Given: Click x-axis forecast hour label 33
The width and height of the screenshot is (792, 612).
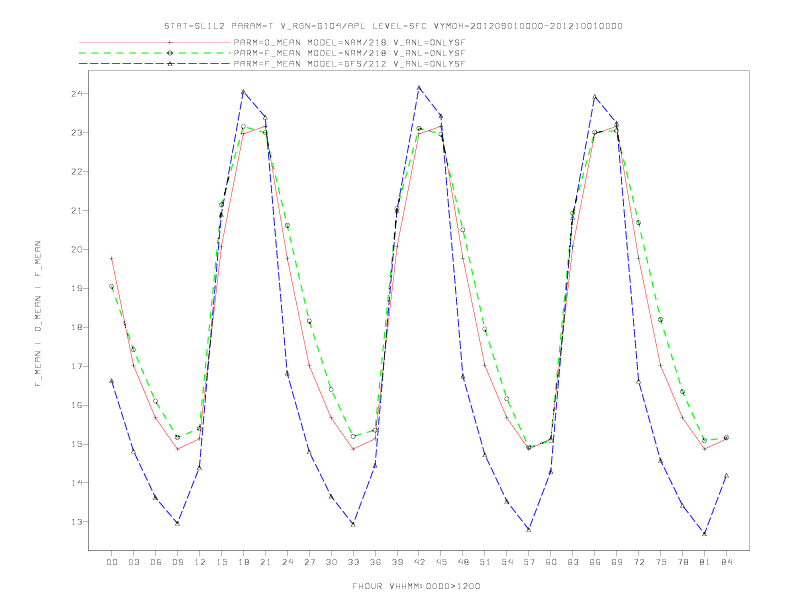Looking at the screenshot, I should pos(353,562).
